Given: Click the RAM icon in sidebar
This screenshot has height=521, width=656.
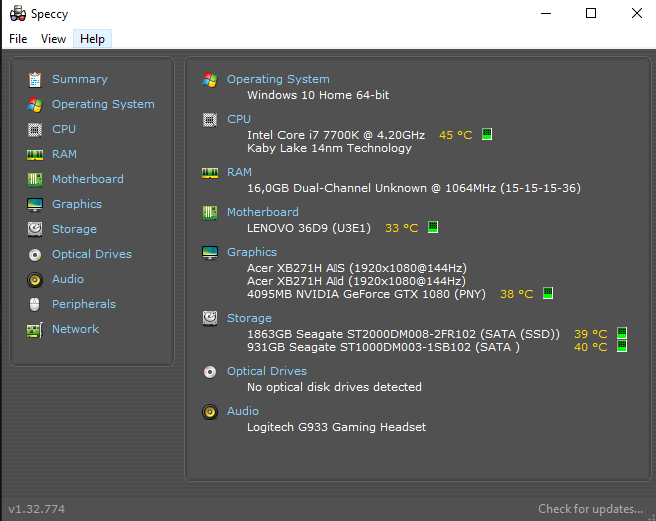Looking at the screenshot, I should pyautogui.click(x=35, y=154).
